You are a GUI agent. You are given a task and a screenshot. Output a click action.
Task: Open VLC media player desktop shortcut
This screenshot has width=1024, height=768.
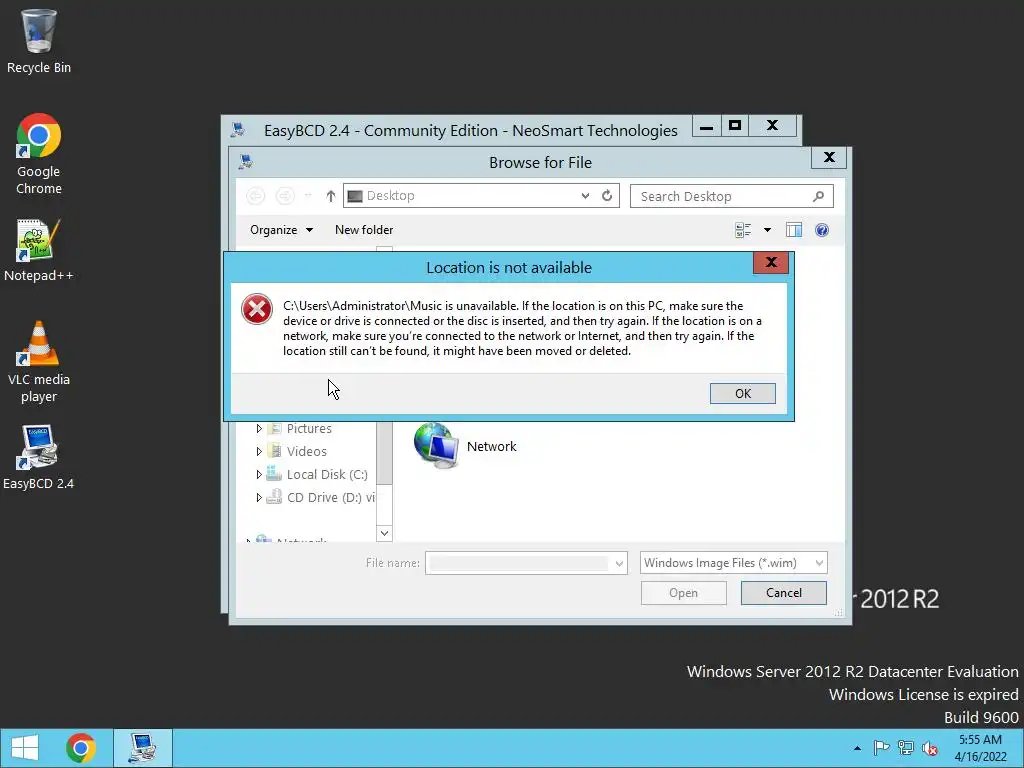click(x=39, y=362)
